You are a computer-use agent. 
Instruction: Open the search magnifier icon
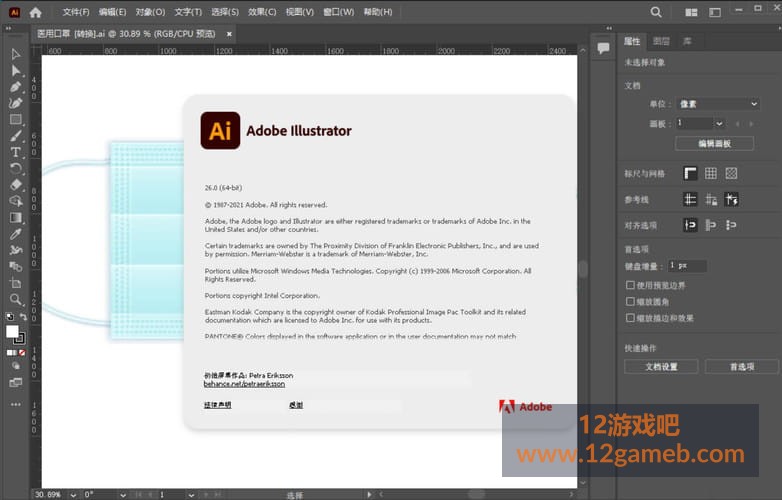[x=656, y=12]
